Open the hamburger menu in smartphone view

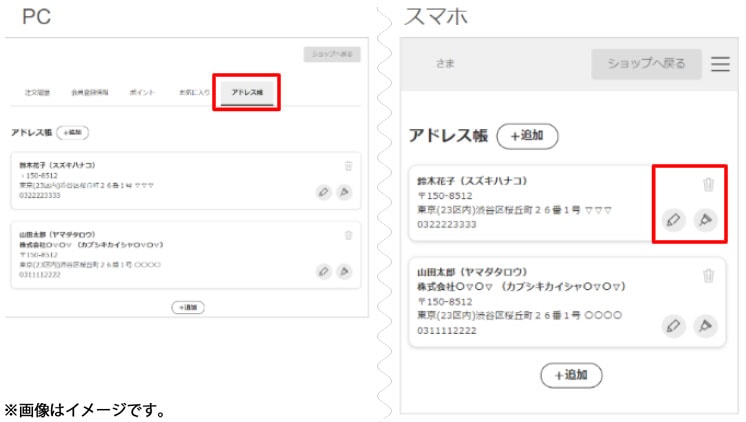click(720, 64)
